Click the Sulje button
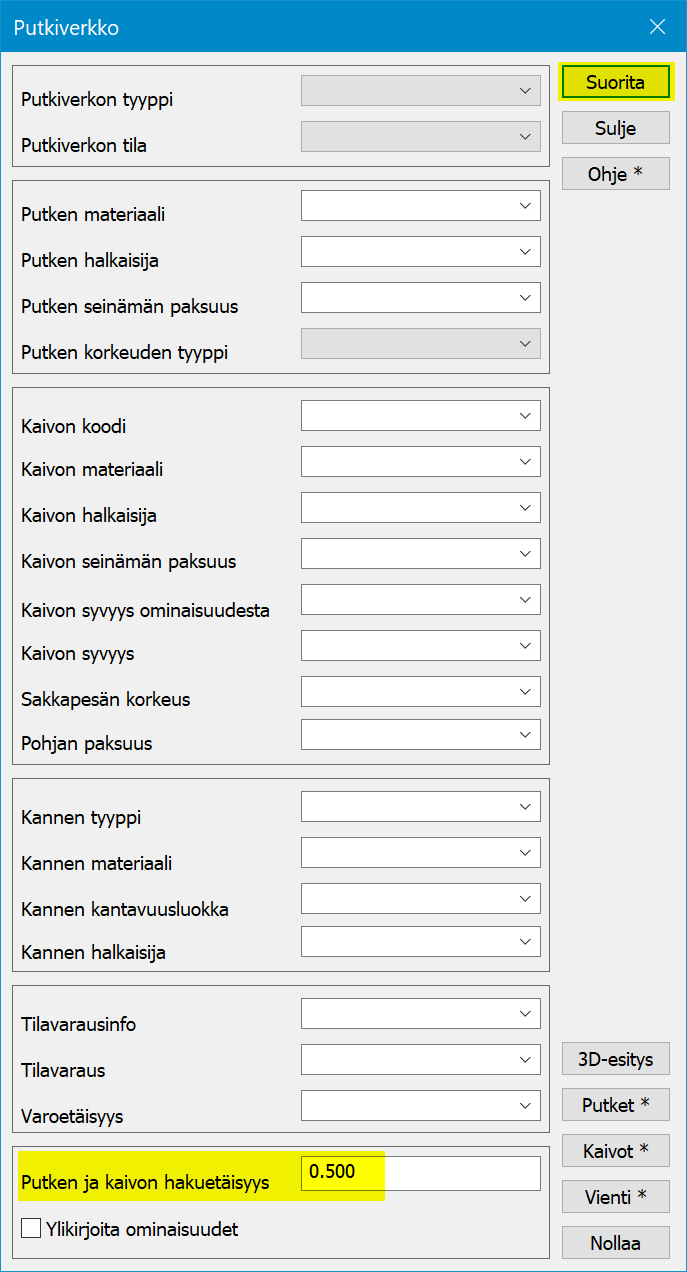The height and width of the screenshot is (1272, 687). click(x=615, y=128)
